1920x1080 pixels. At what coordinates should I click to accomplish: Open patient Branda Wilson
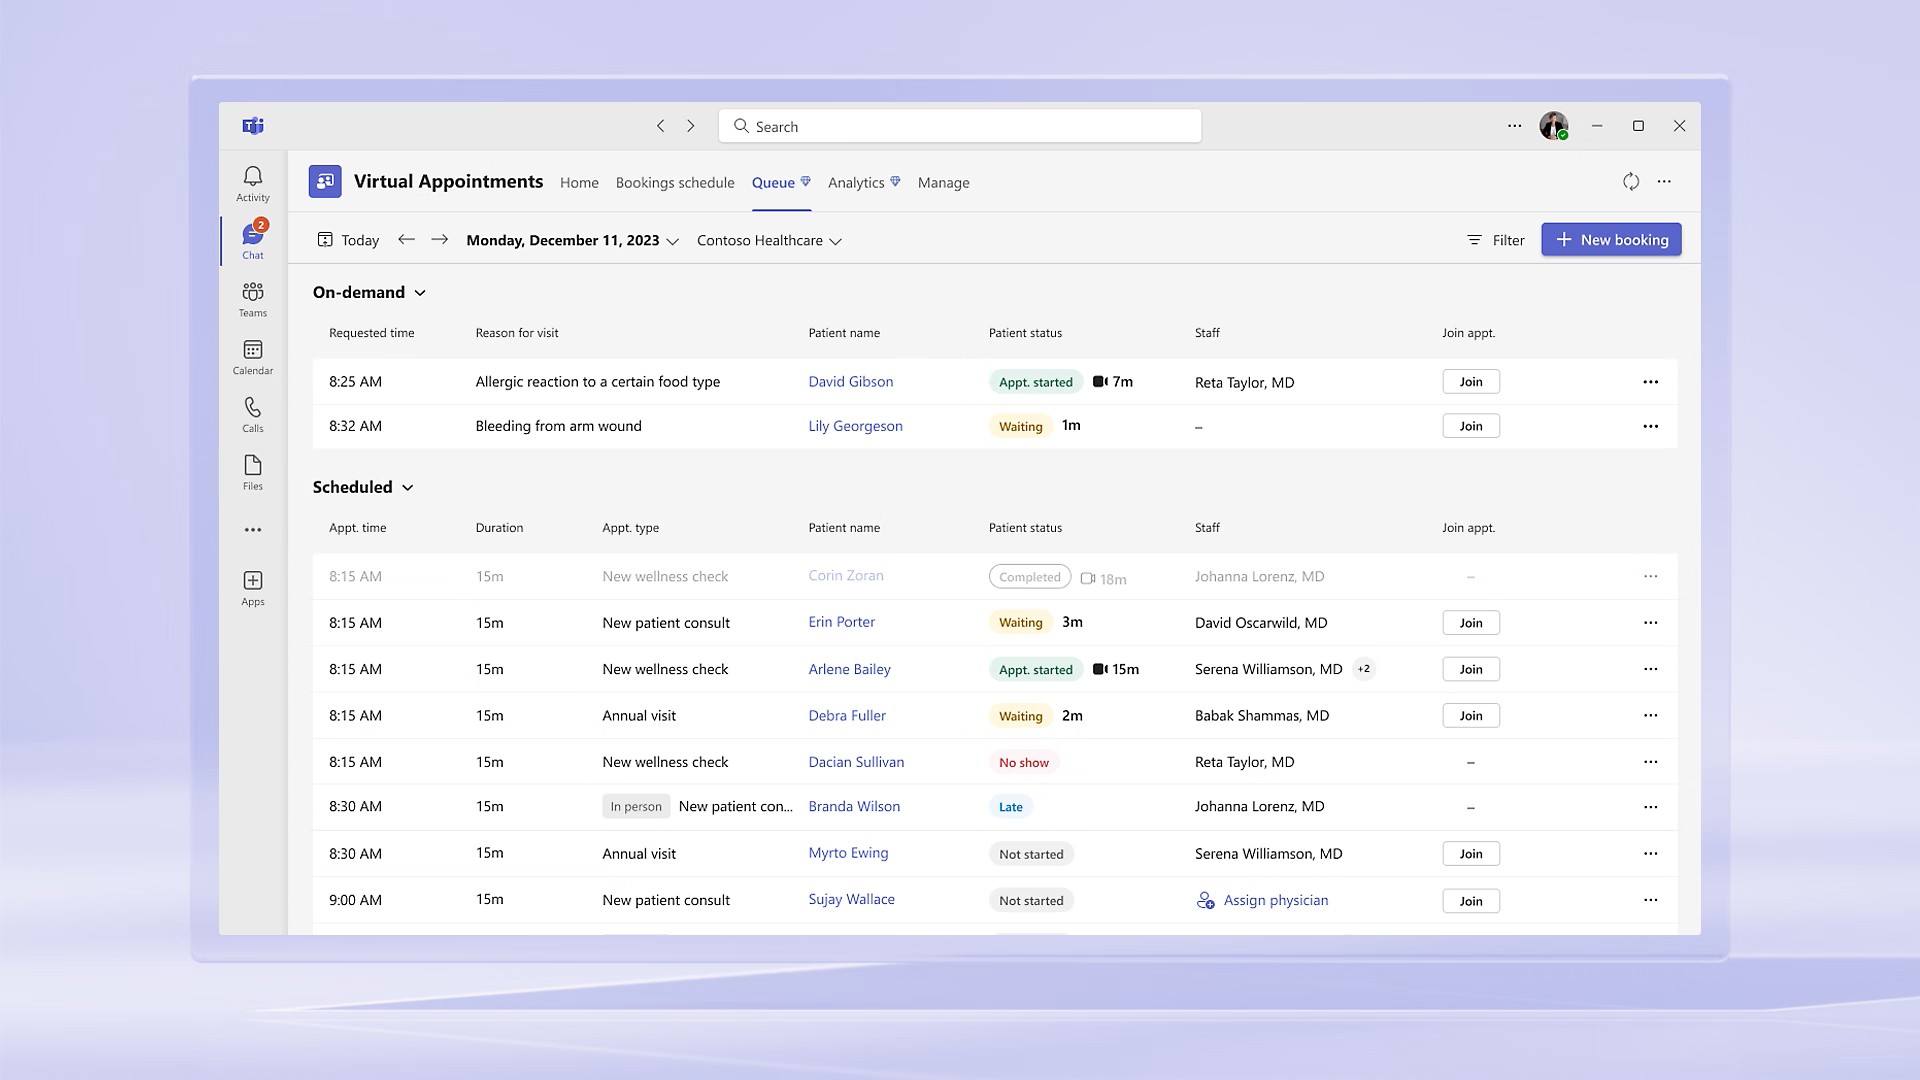pos(854,807)
